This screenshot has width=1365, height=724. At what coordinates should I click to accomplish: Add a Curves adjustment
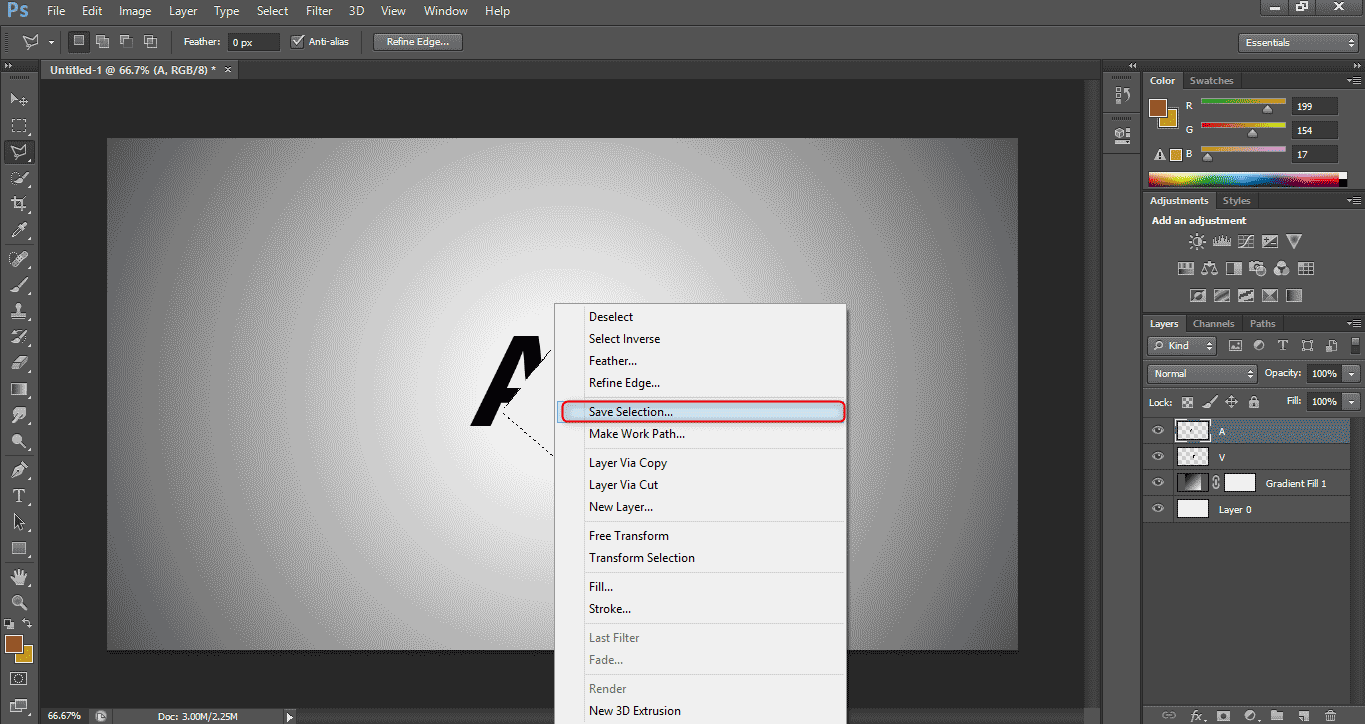click(x=1246, y=242)
